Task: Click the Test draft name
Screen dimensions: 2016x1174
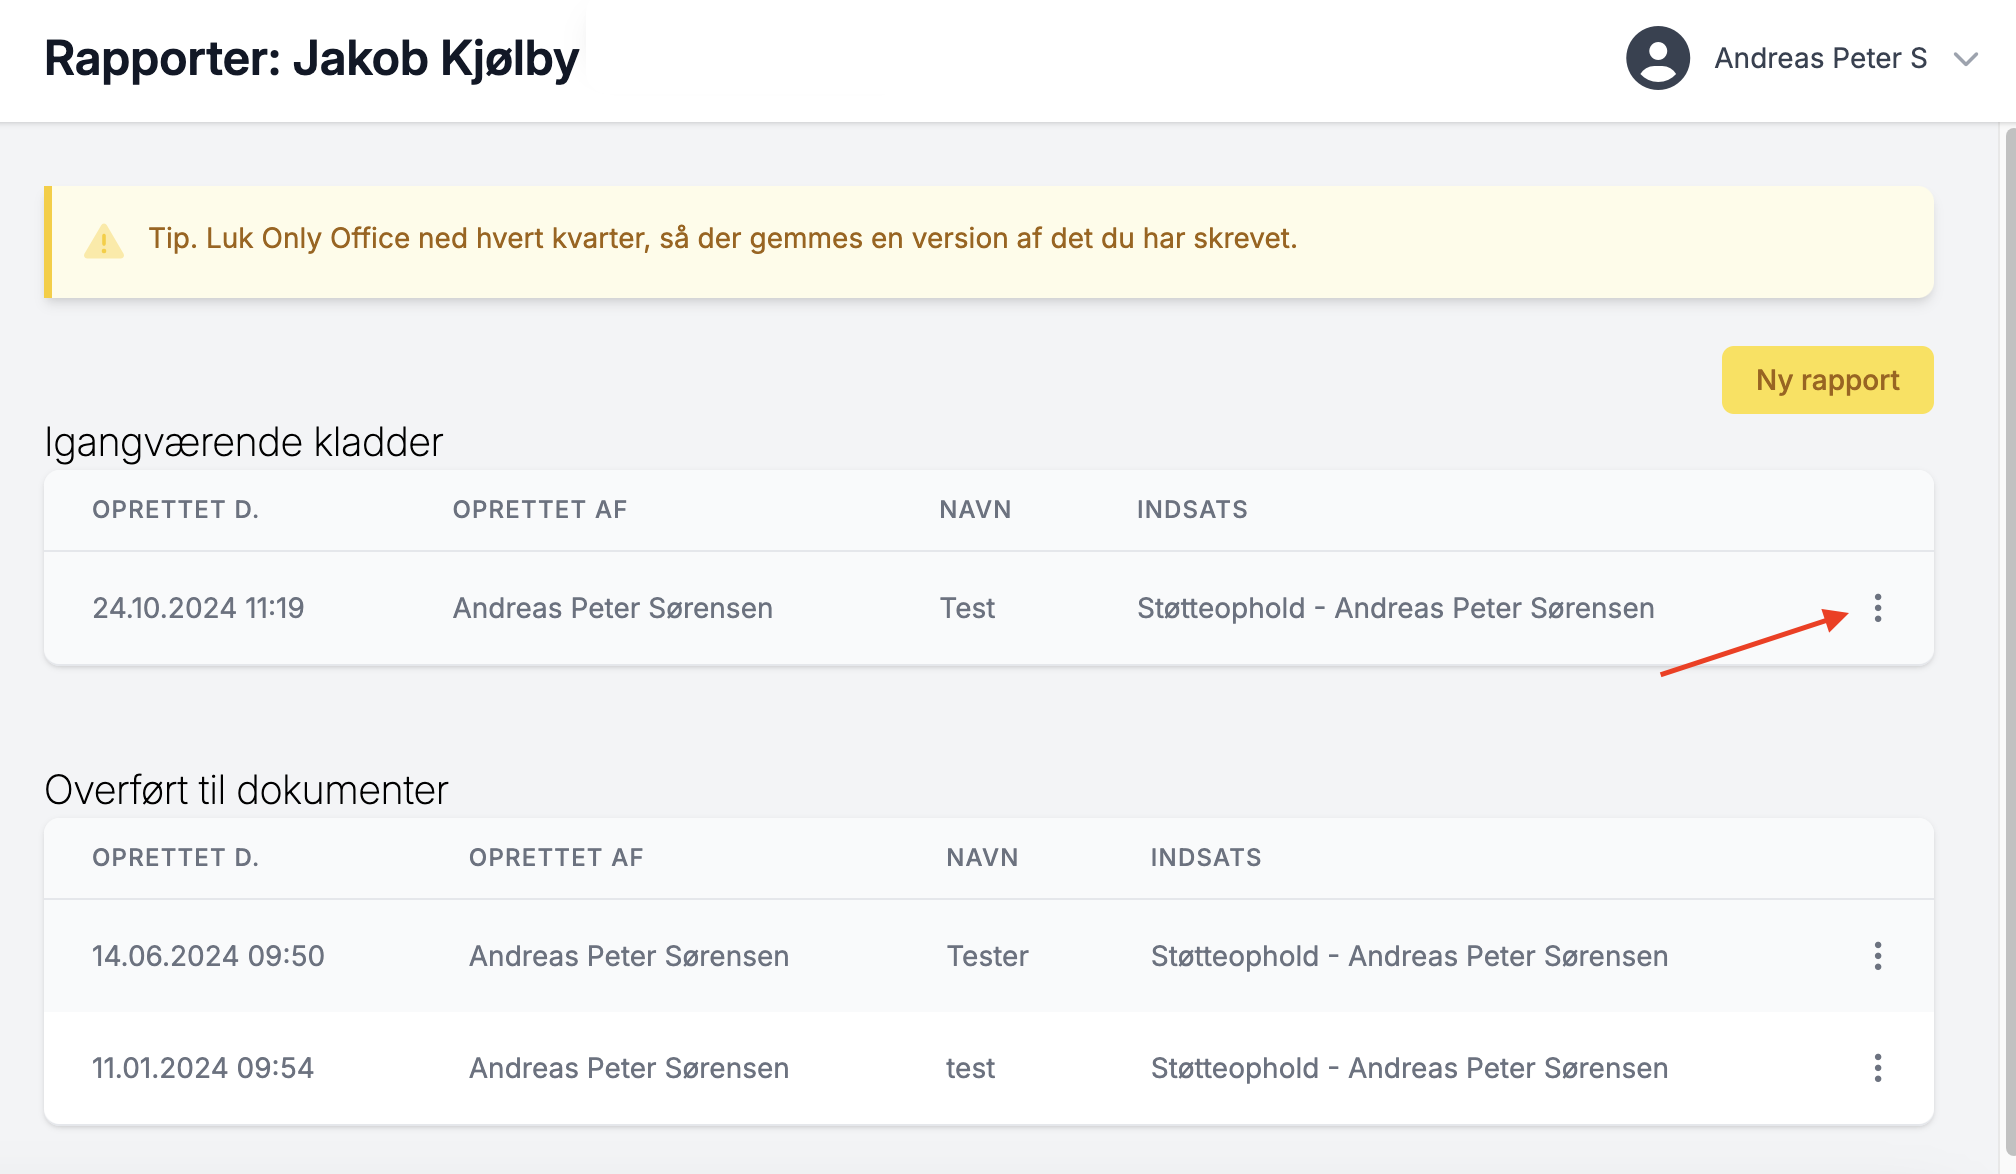Action: pyautogui.click(x=967, y=608)
